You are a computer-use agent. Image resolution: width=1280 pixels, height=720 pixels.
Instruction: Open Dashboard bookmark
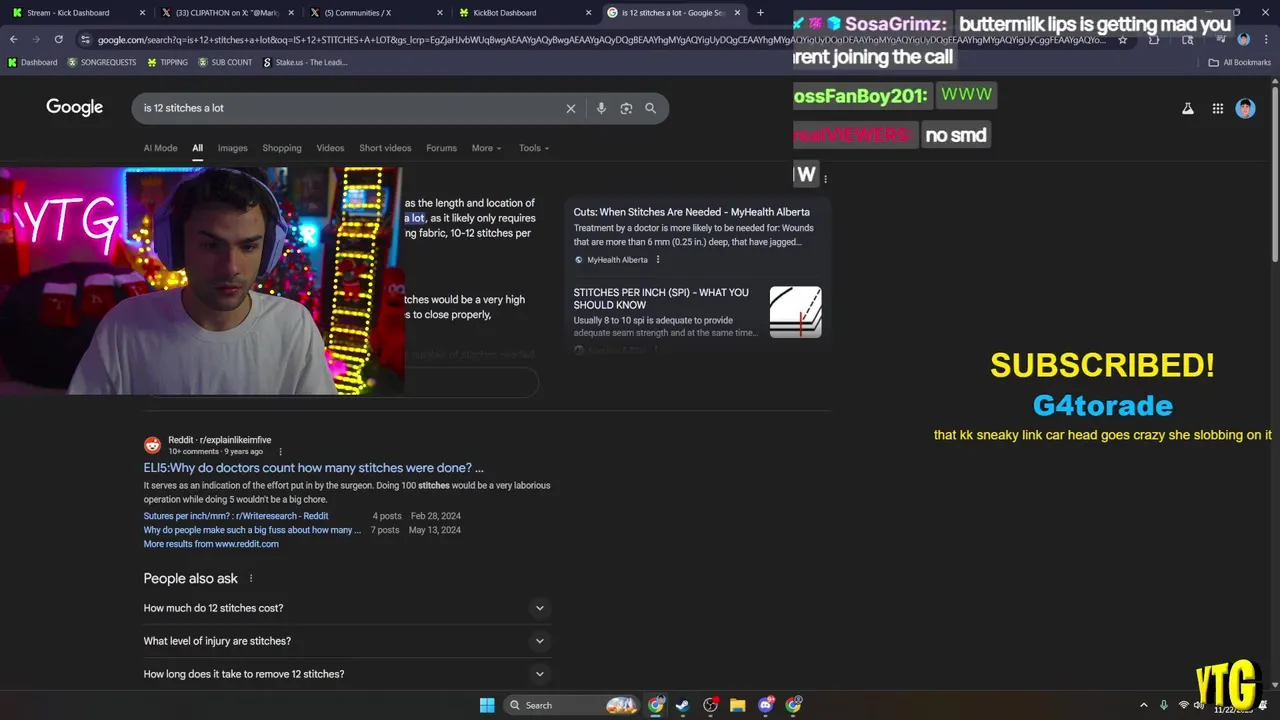coord(32,62)
